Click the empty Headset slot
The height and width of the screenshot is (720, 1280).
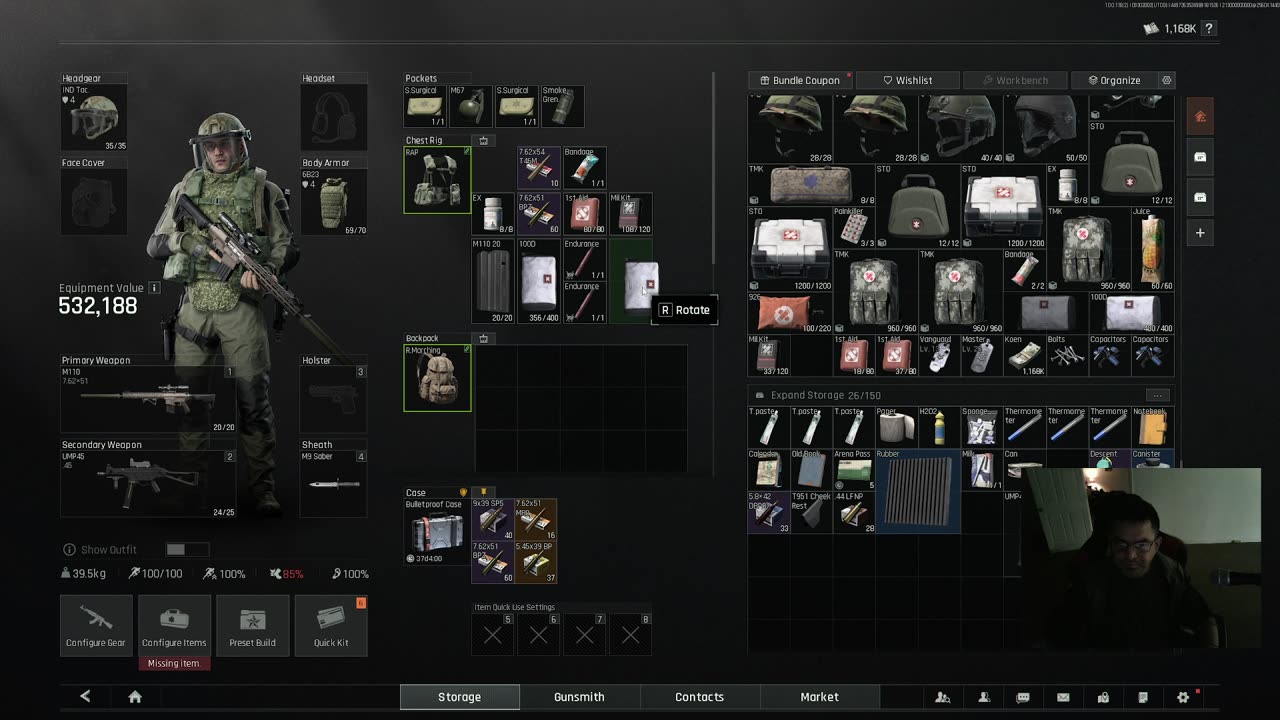point(334,118)
